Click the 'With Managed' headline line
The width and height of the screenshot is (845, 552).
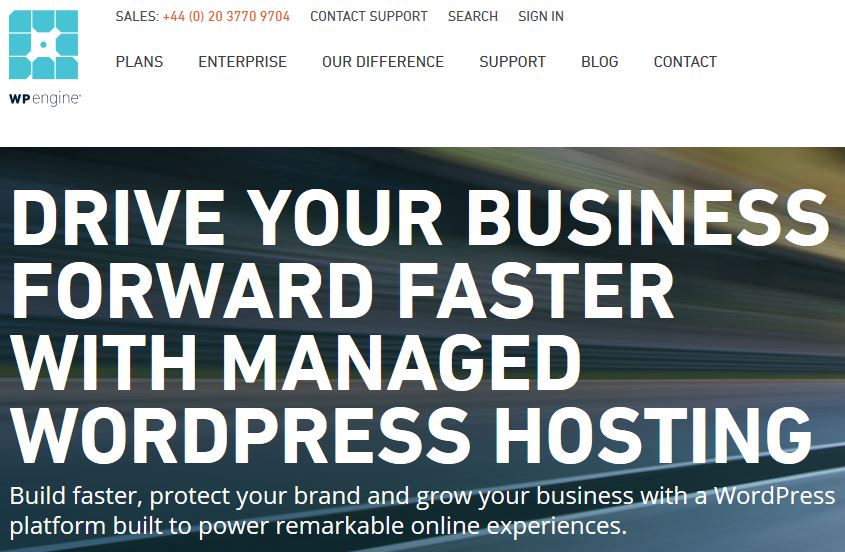295,362
